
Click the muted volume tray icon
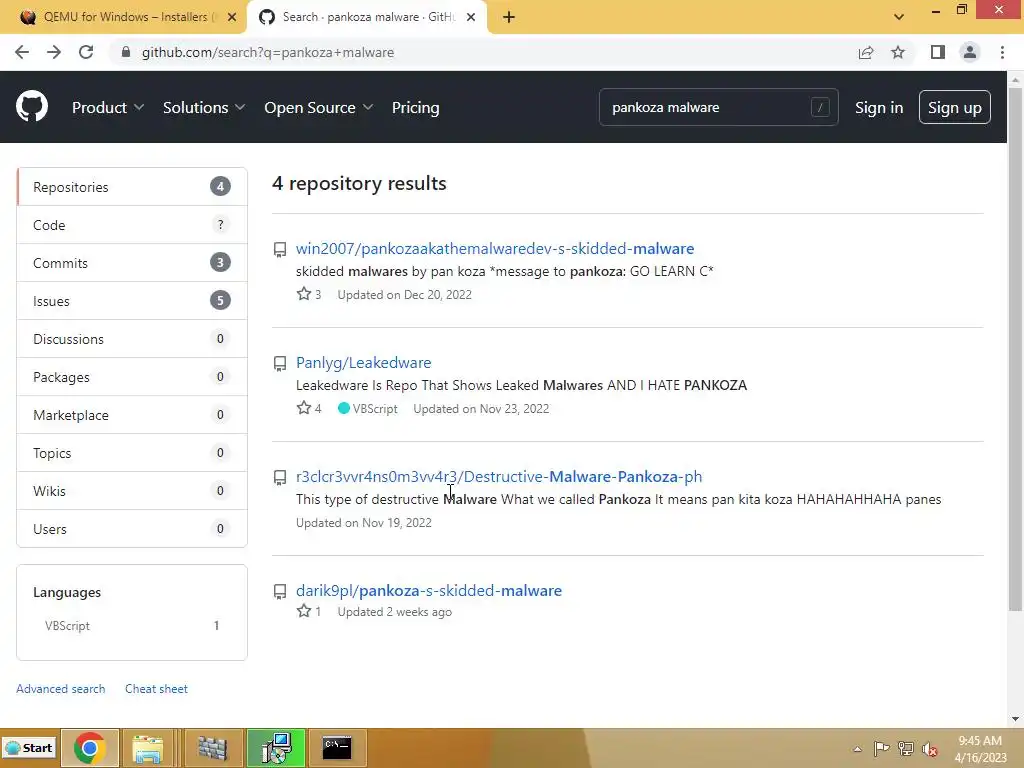pyautogui.click(x=929, y=749)
